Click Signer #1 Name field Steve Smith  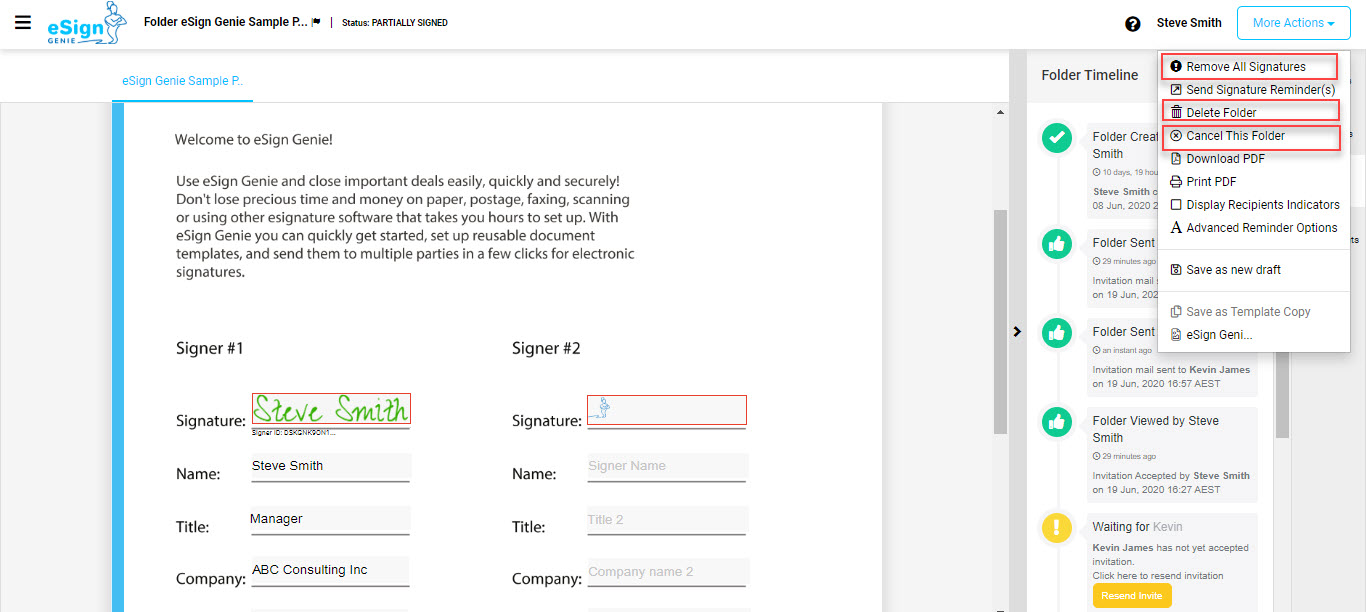click(330, 467)
